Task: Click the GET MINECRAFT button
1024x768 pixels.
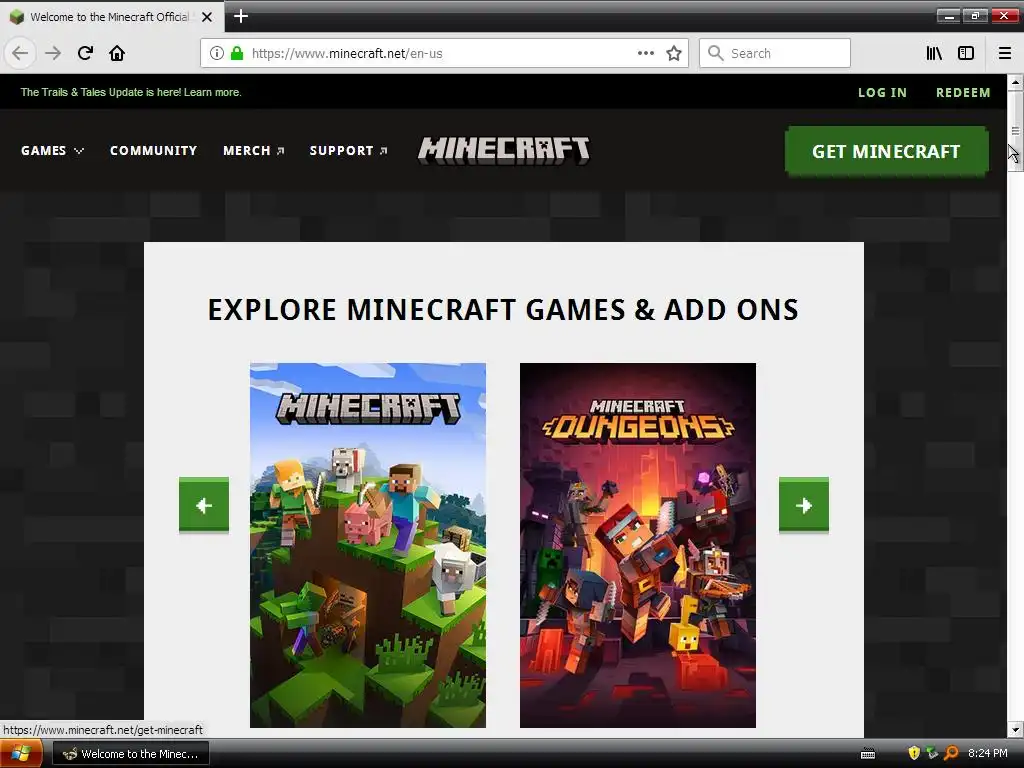Action: pos(886,152)
